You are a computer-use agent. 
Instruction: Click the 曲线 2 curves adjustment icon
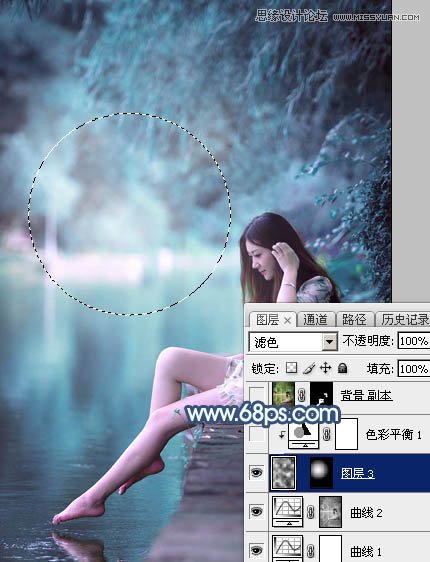287,511
